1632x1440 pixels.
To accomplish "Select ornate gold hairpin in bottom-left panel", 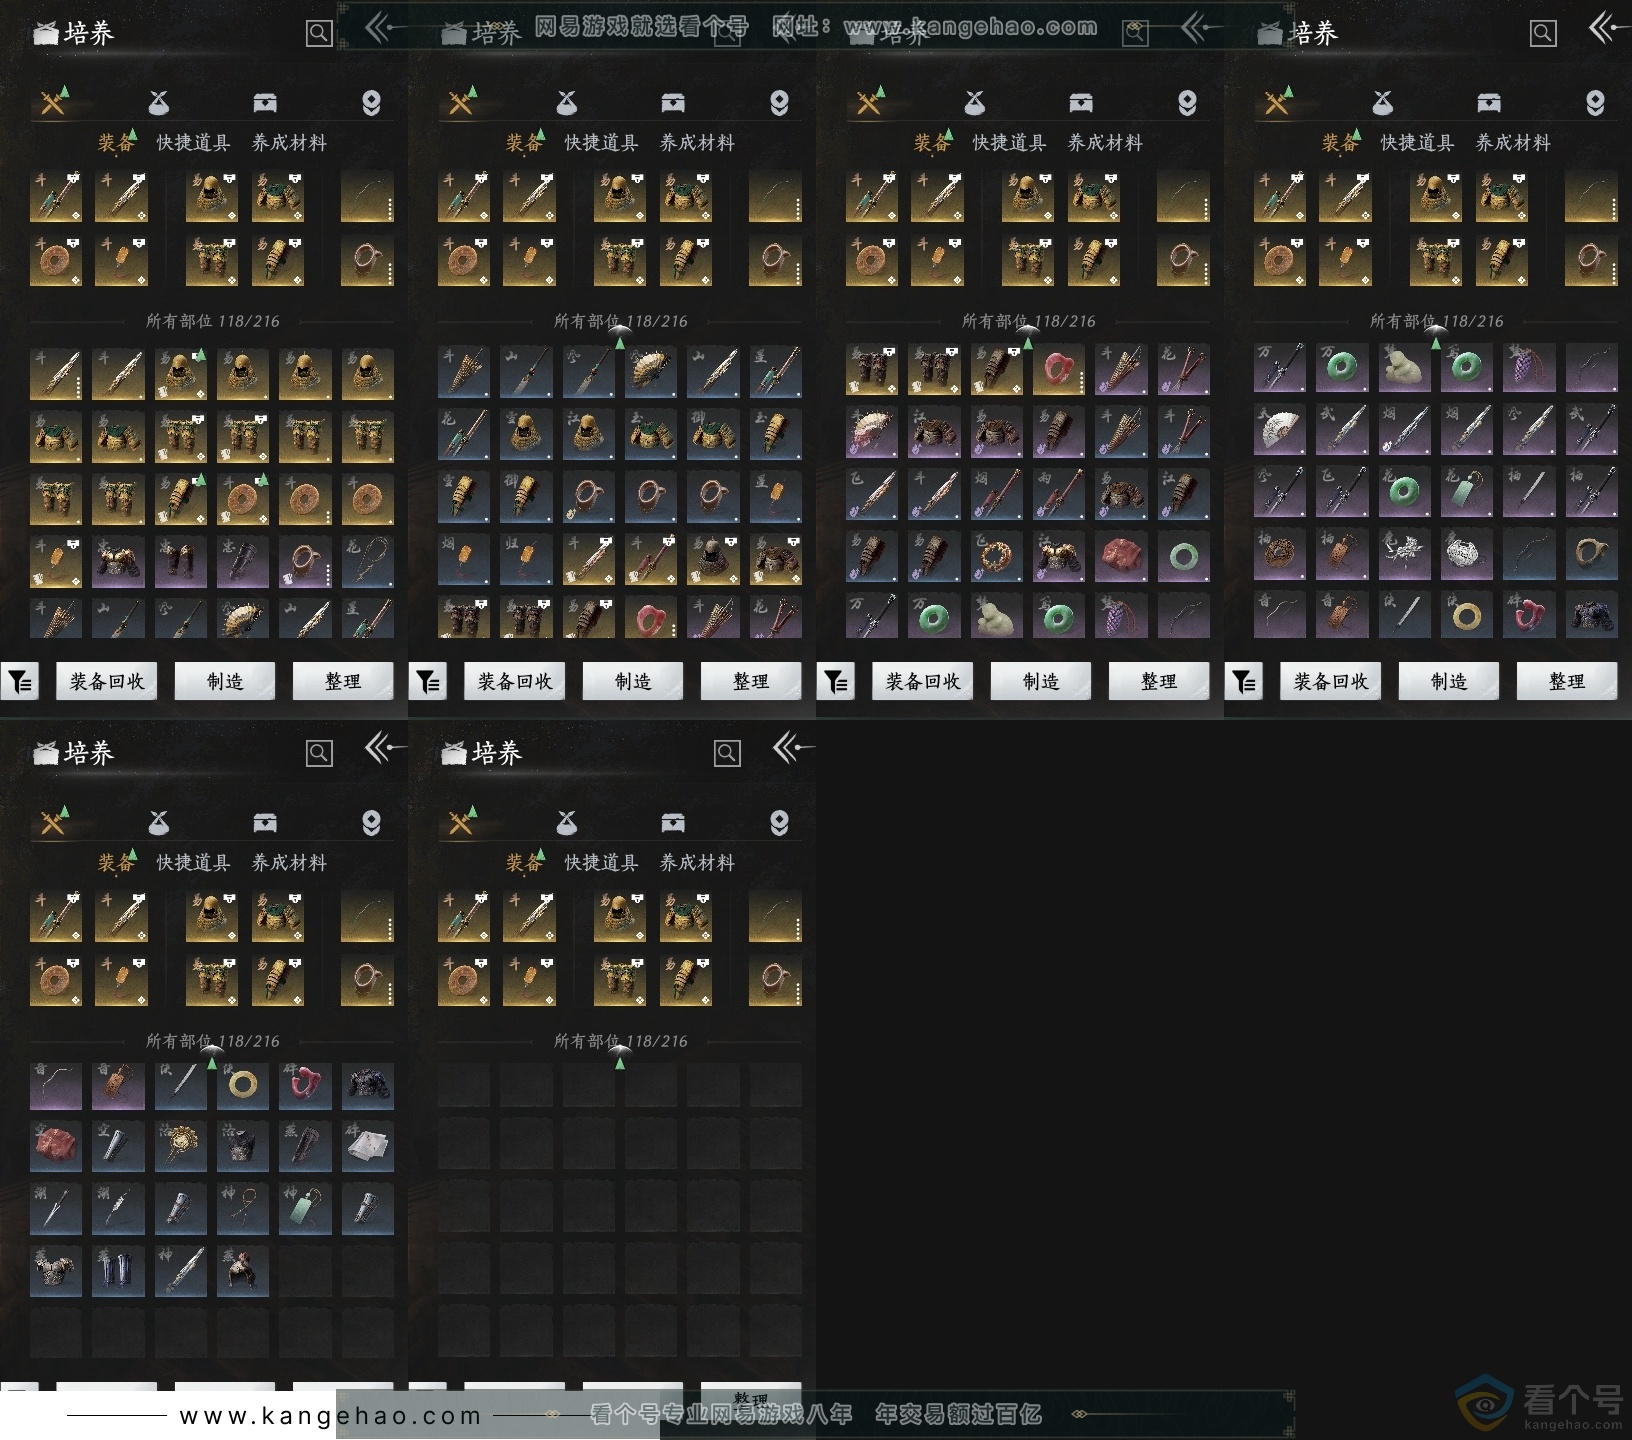I will click(x=181, y=1148).
